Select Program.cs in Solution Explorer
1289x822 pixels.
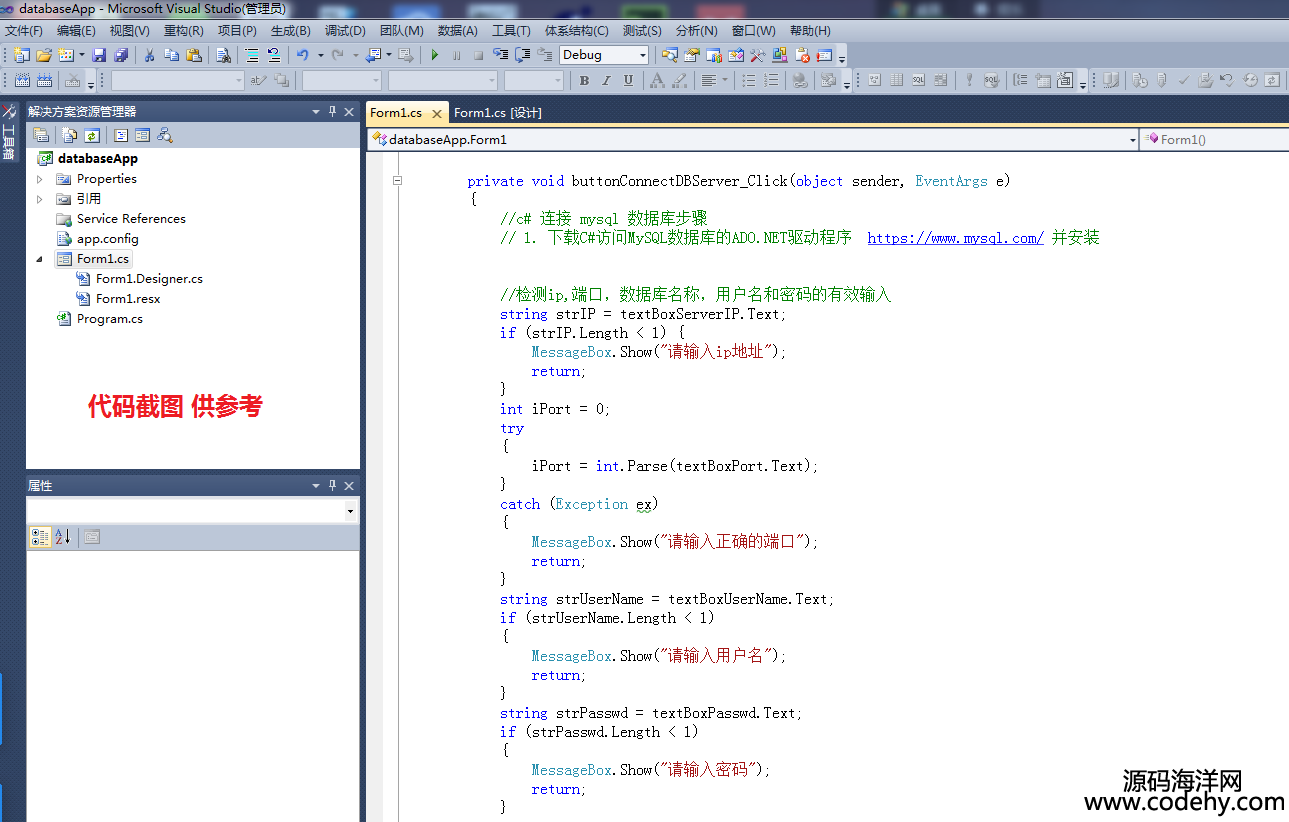tap(109, 319)
